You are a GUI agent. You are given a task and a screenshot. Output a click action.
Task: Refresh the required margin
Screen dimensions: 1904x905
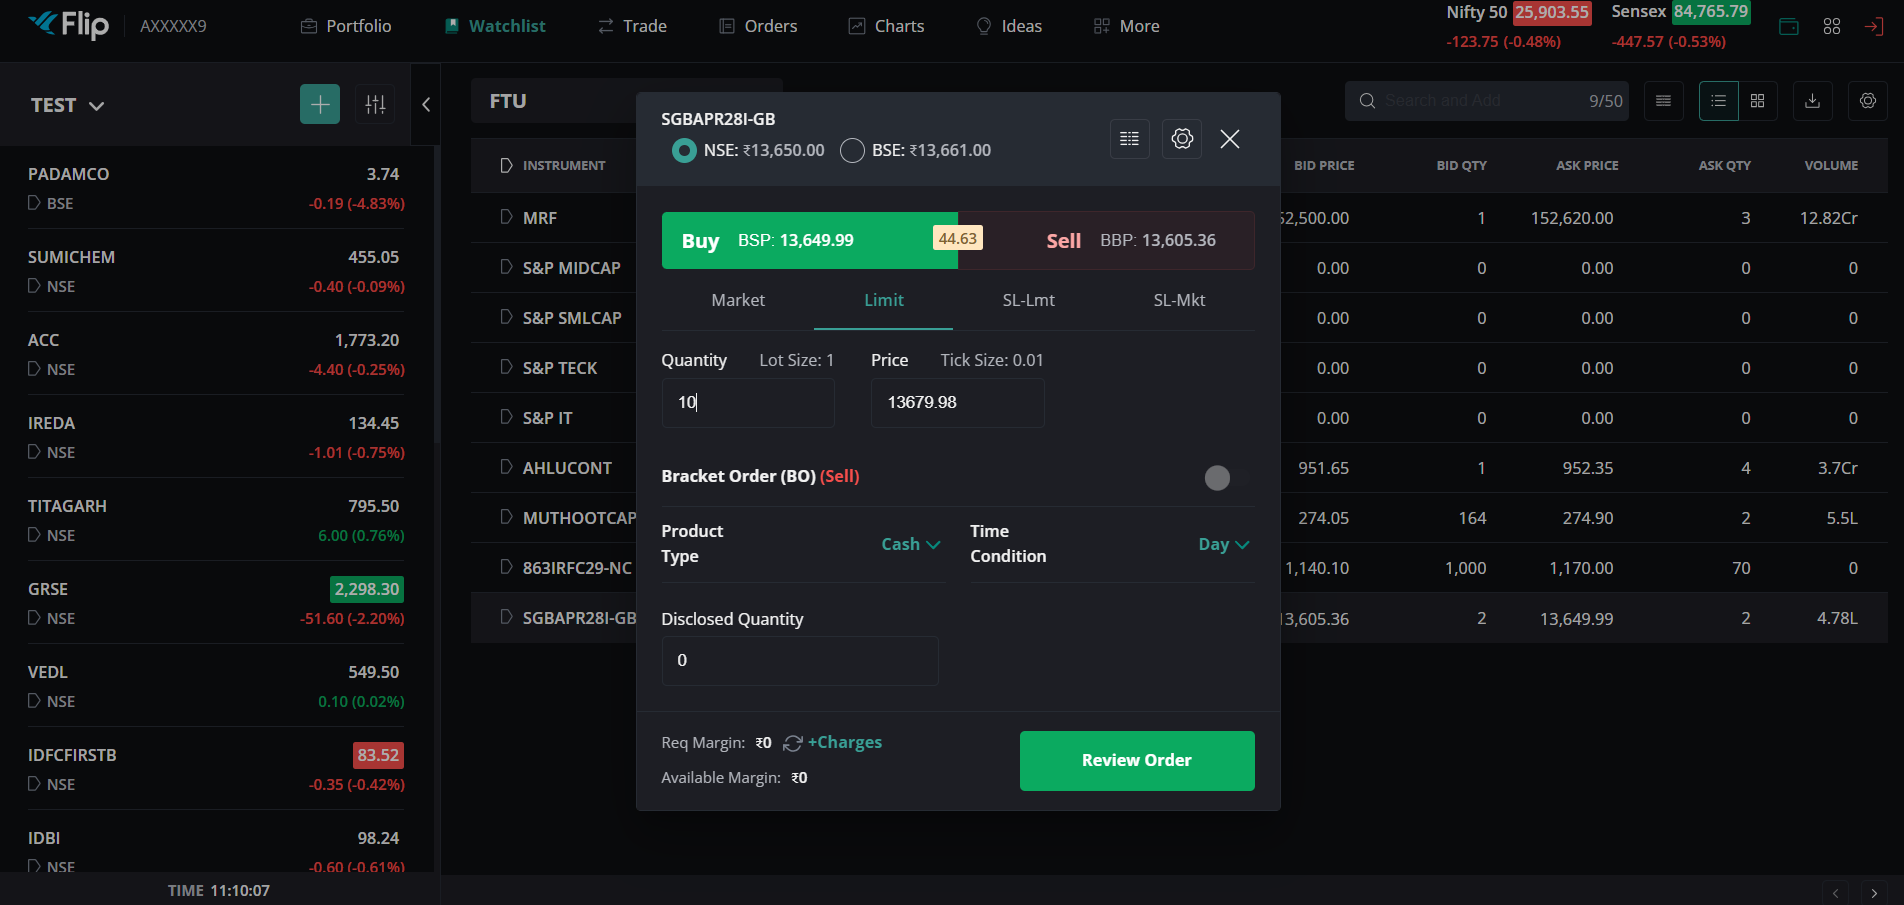[x=793, y=743]
